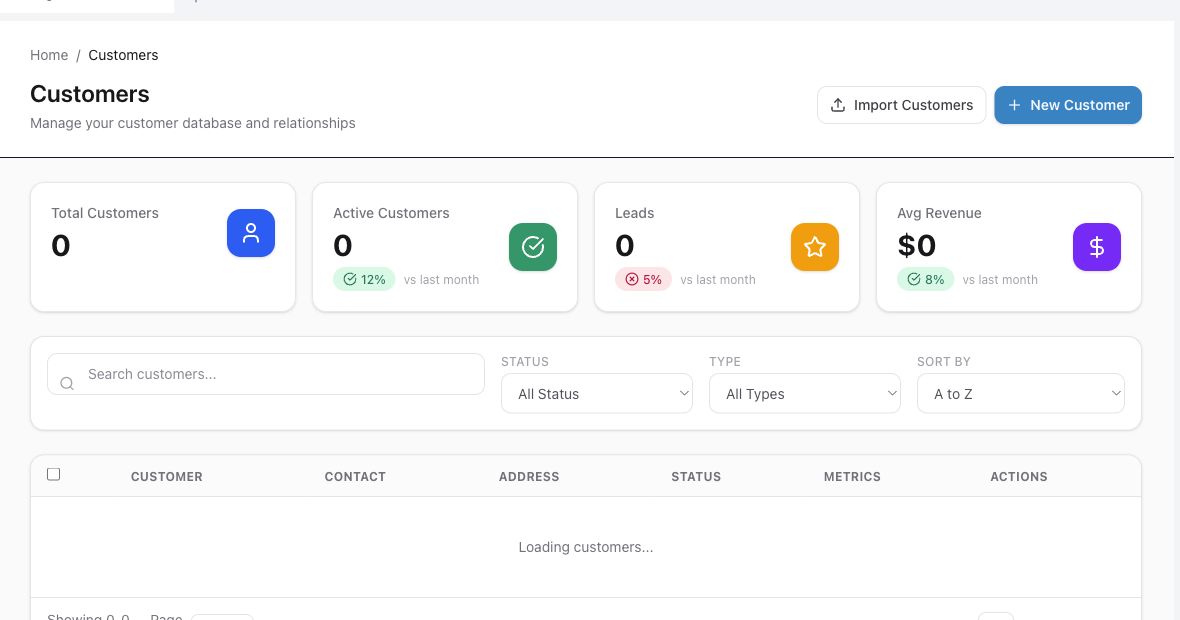Click the ACTIONS column header
Image resolution: width=1180 pixels, height=620 pixels.
point(1019,476)
